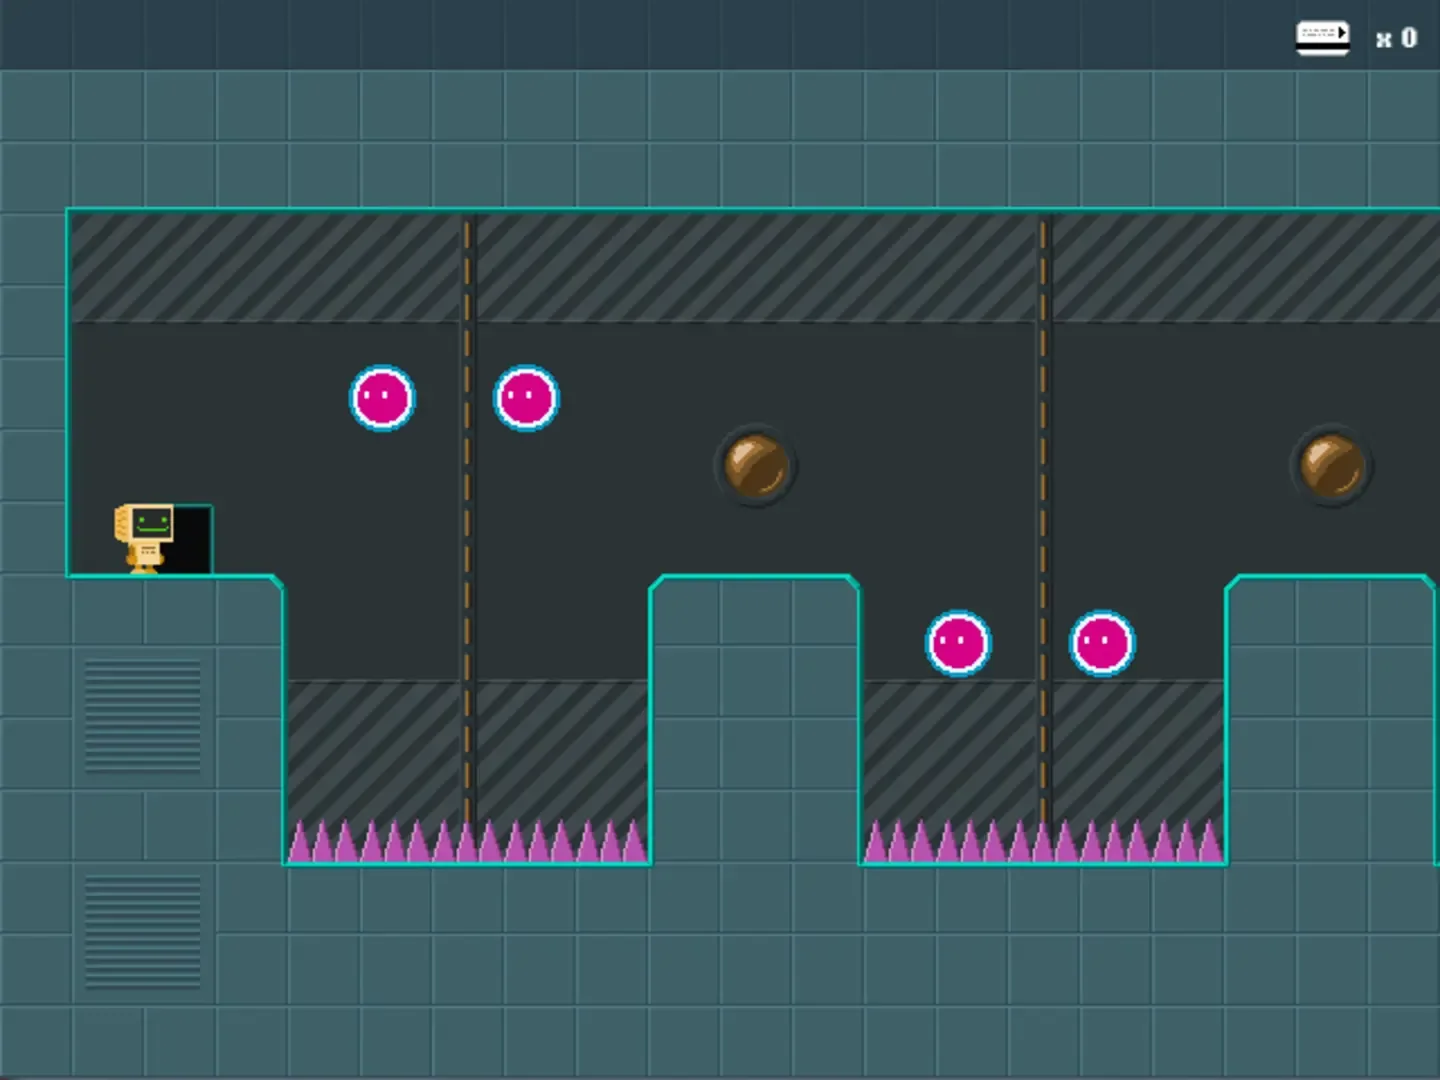
Task: Click the brown orb above the center pillar
Action: tap(755, 466)
